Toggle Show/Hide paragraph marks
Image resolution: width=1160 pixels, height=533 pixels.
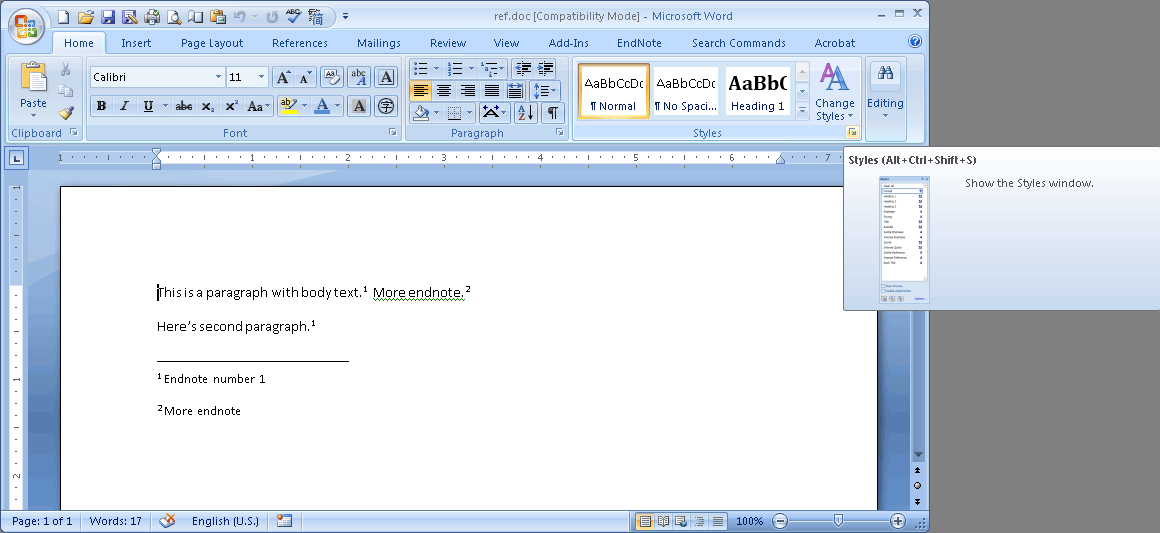click(553, 113)
